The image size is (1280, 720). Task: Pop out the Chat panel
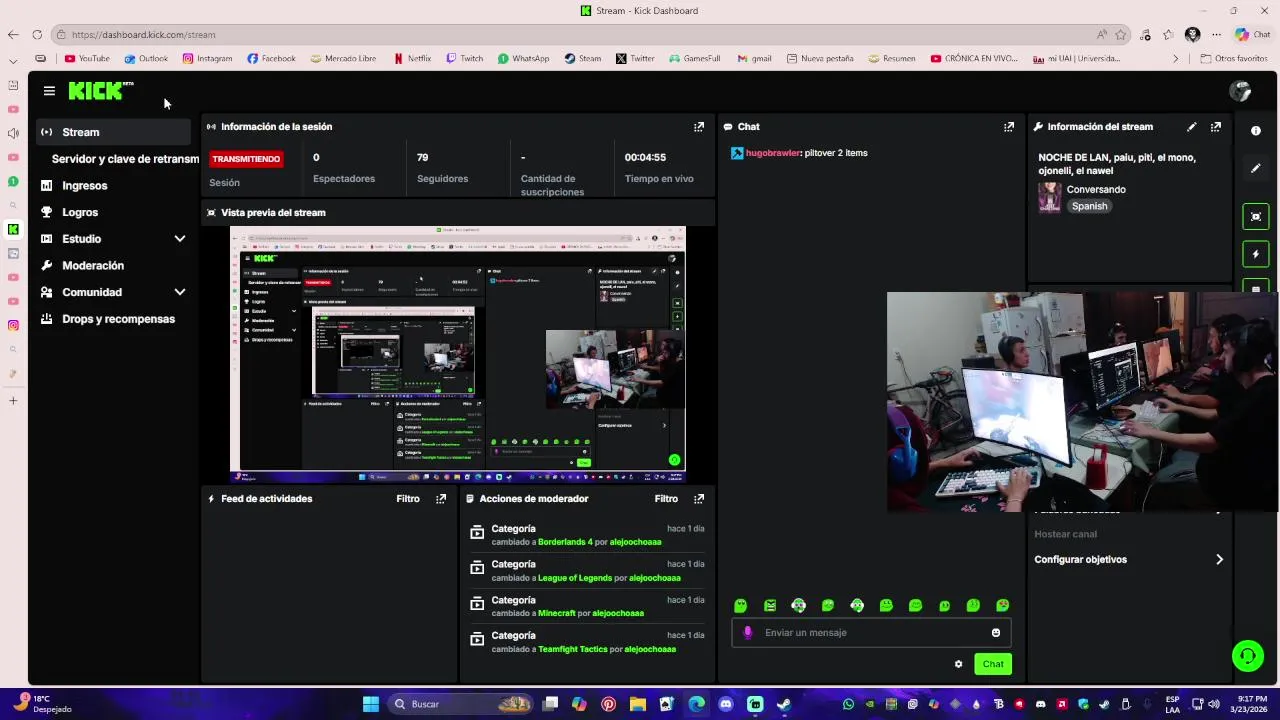(1009, 127)
